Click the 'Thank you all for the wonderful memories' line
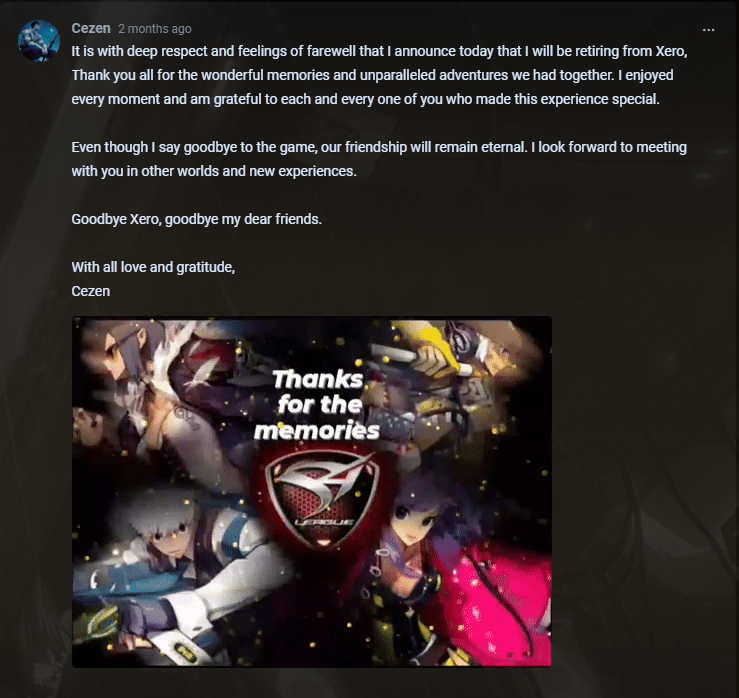This screenshot has width=739, height=698. (372, 75)
